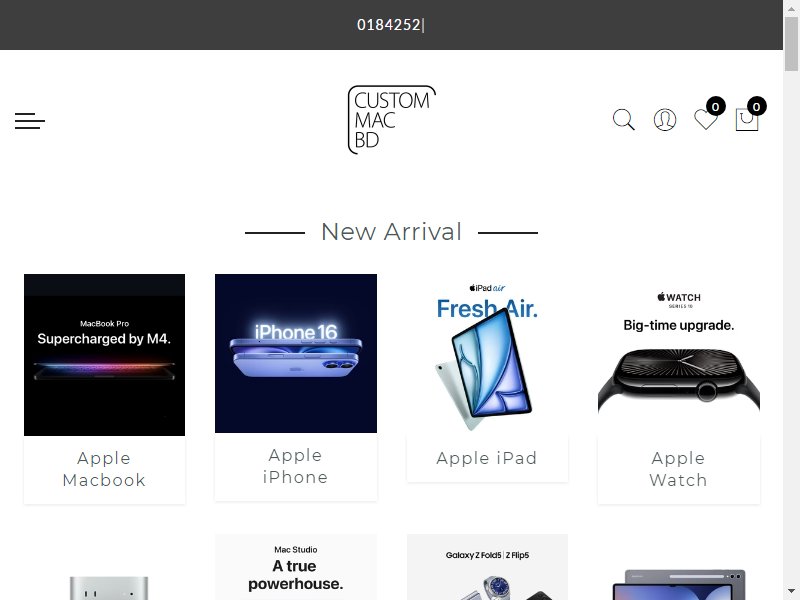
Task: Open the Mac Studio powerhouse image
Action: pyautogui.click(x=296, y=567)
